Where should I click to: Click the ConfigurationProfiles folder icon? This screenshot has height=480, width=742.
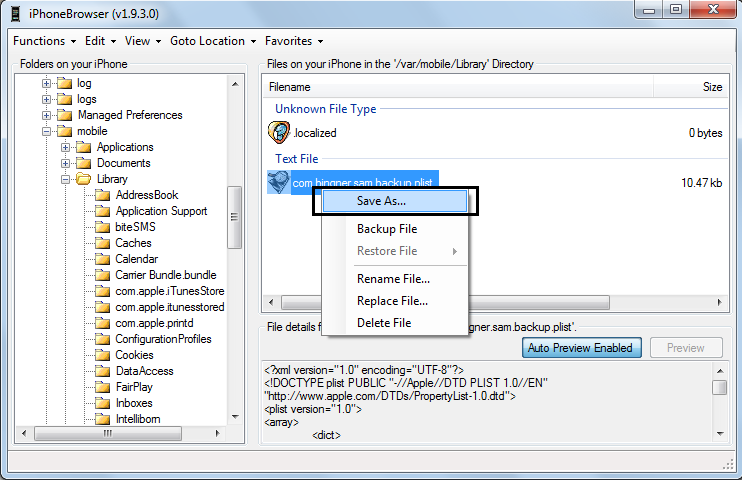(102, 339)
